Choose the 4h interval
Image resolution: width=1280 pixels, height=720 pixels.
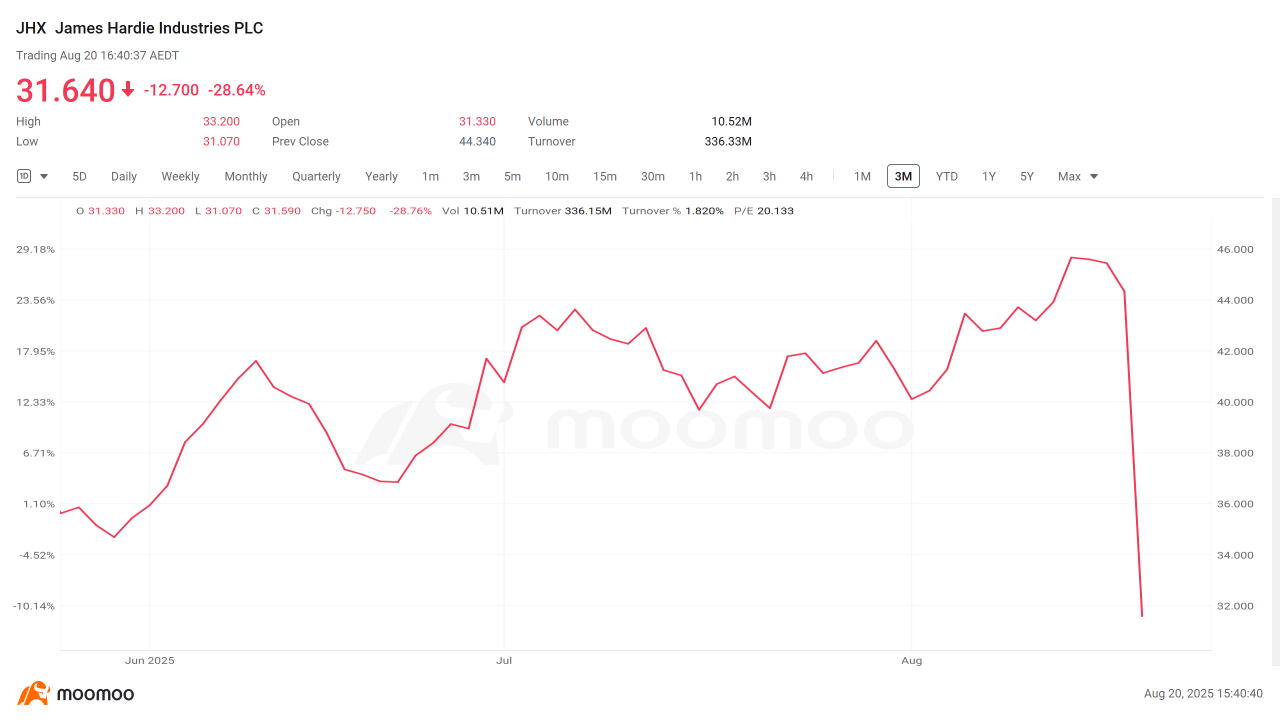point(806,176)
